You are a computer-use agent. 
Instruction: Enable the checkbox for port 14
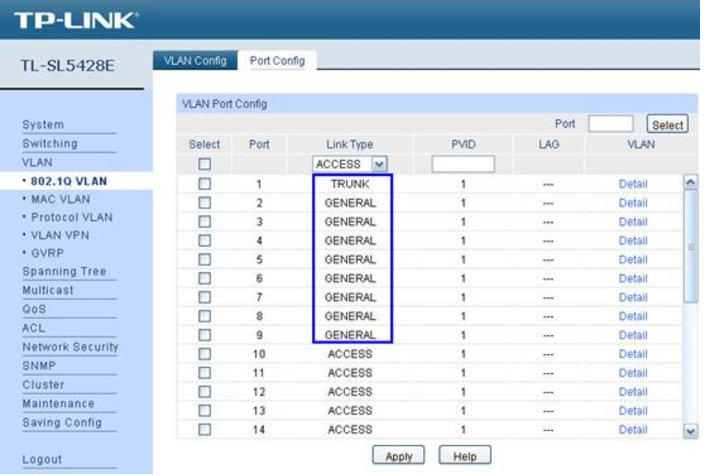(204, 430)
